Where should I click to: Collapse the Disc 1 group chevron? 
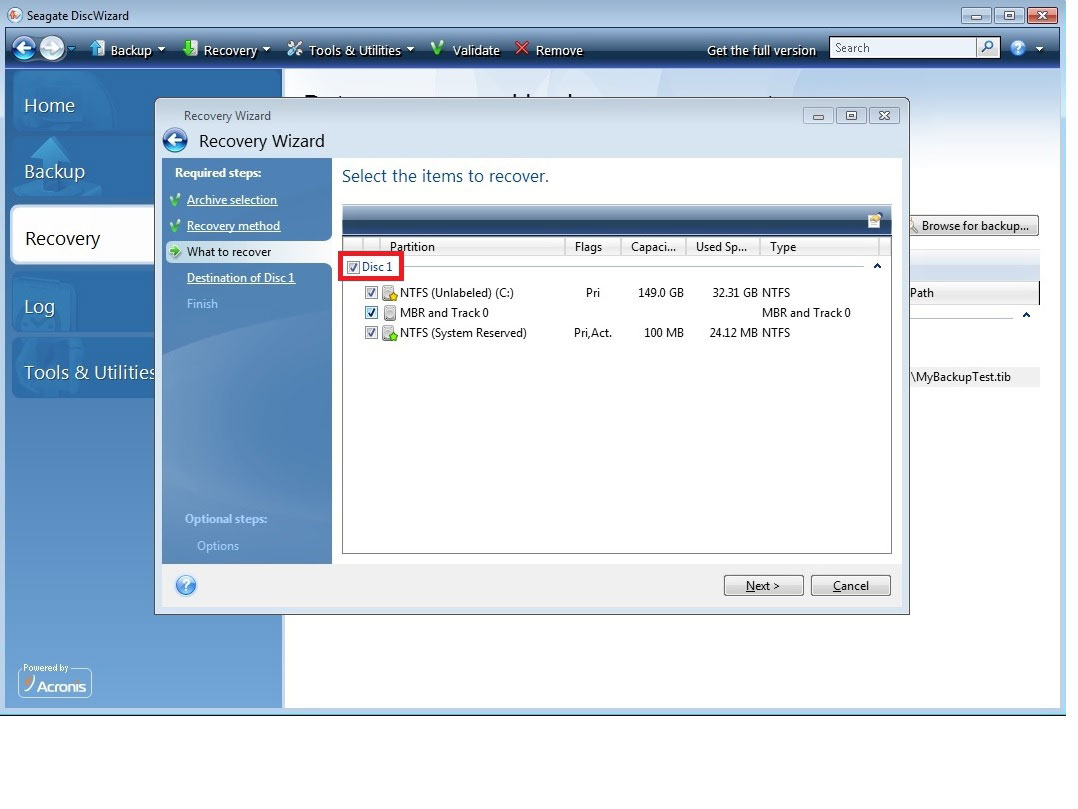(877, 267)
